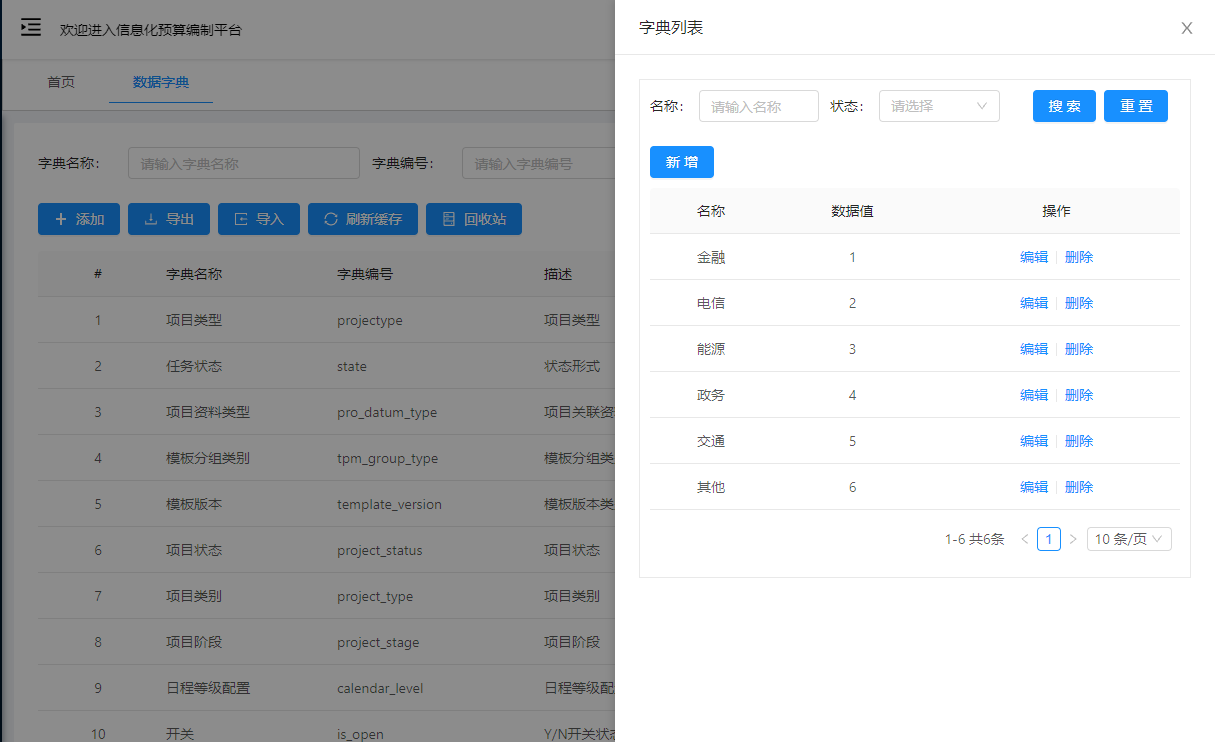Focus the 字典名称 input field

click(244, 163)
